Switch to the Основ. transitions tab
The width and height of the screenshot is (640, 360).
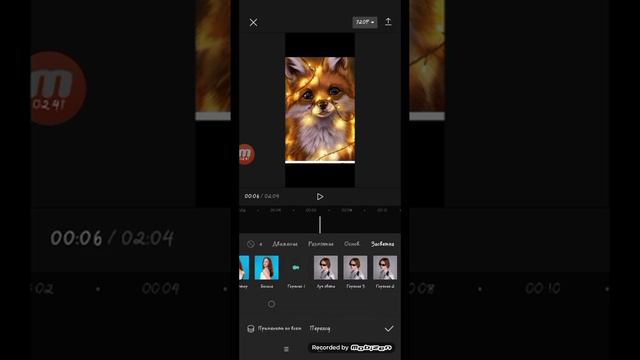coord(352,244)
